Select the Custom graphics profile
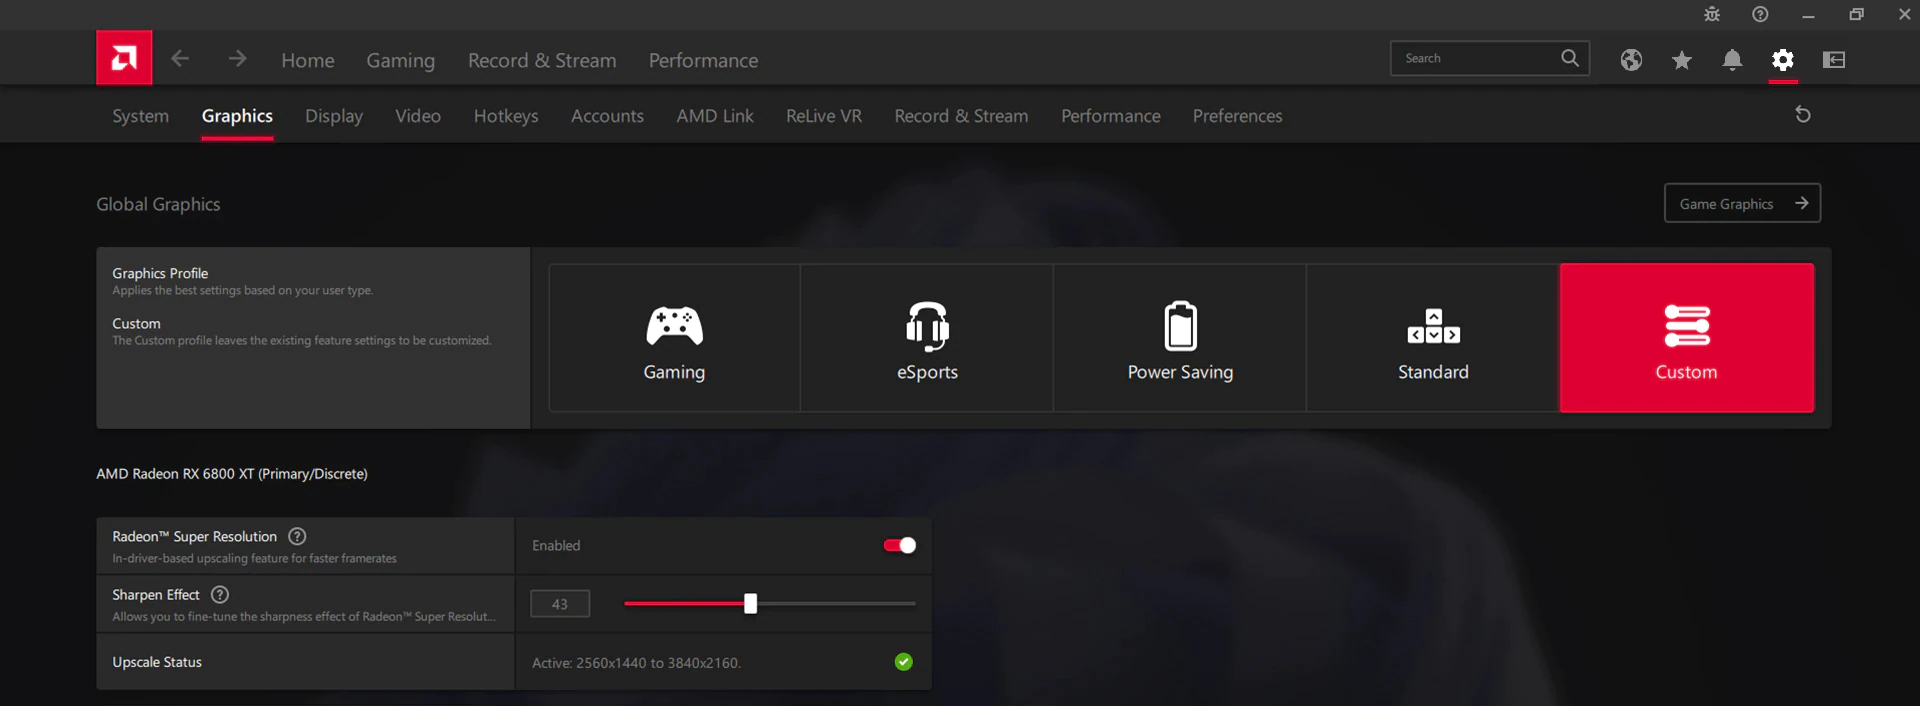This screenshot has height=706, width=1920. coord(1687,338)
